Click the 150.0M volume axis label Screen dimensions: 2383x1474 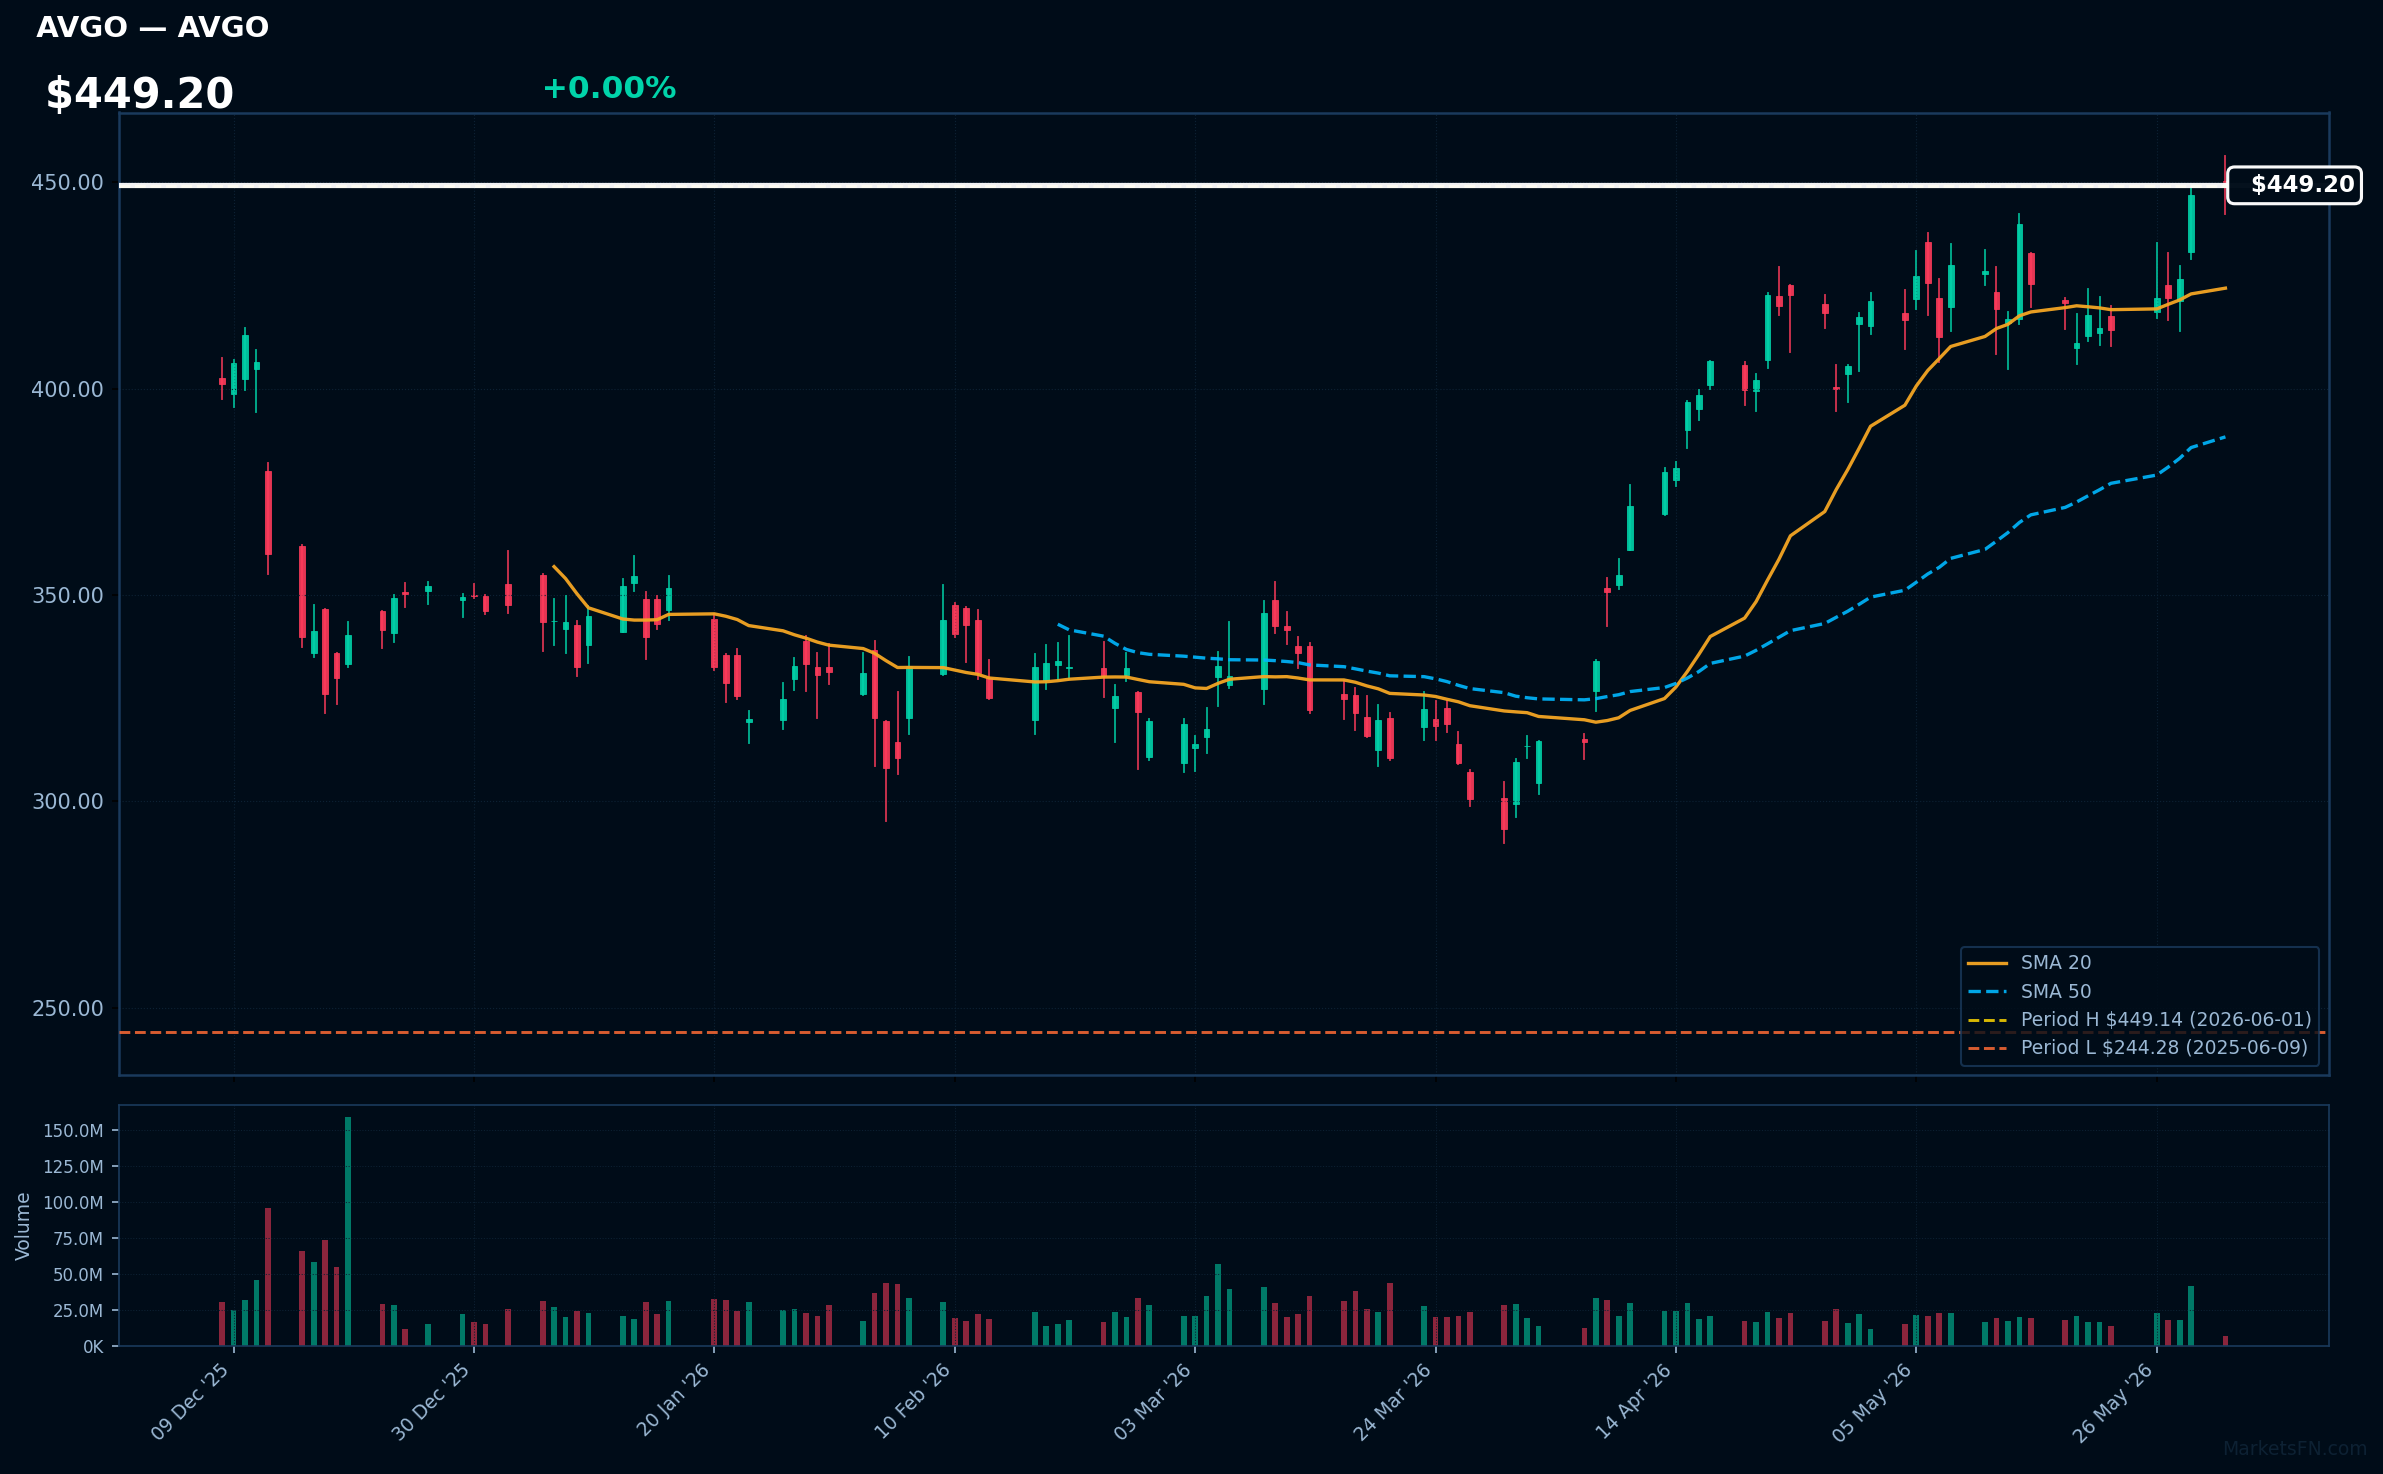[73, 1131]
